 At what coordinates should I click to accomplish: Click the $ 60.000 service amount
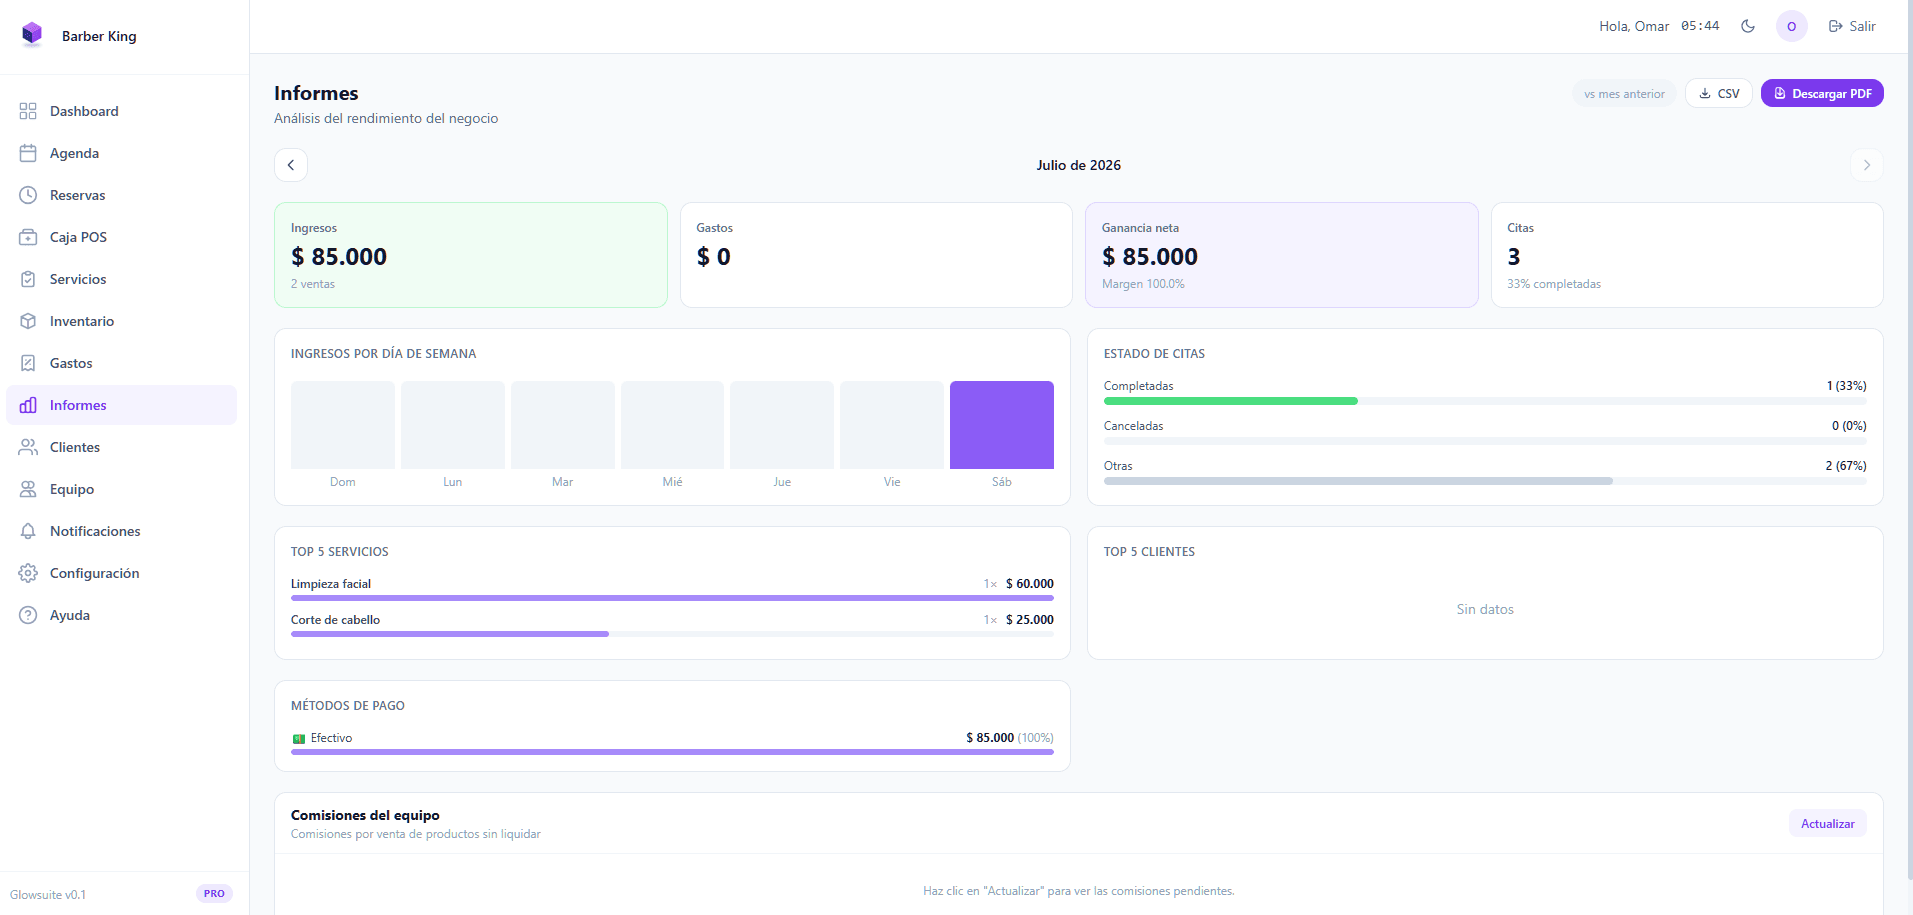coord(1030,584)
